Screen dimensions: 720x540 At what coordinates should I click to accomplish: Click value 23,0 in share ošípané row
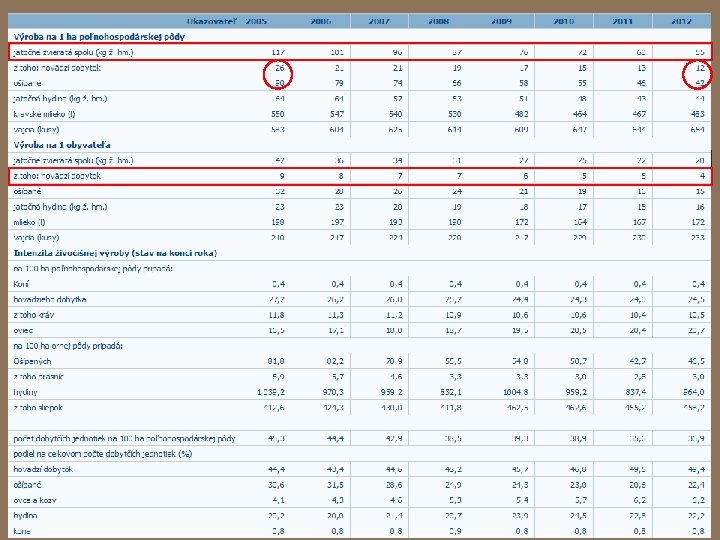tap(579, 484)
